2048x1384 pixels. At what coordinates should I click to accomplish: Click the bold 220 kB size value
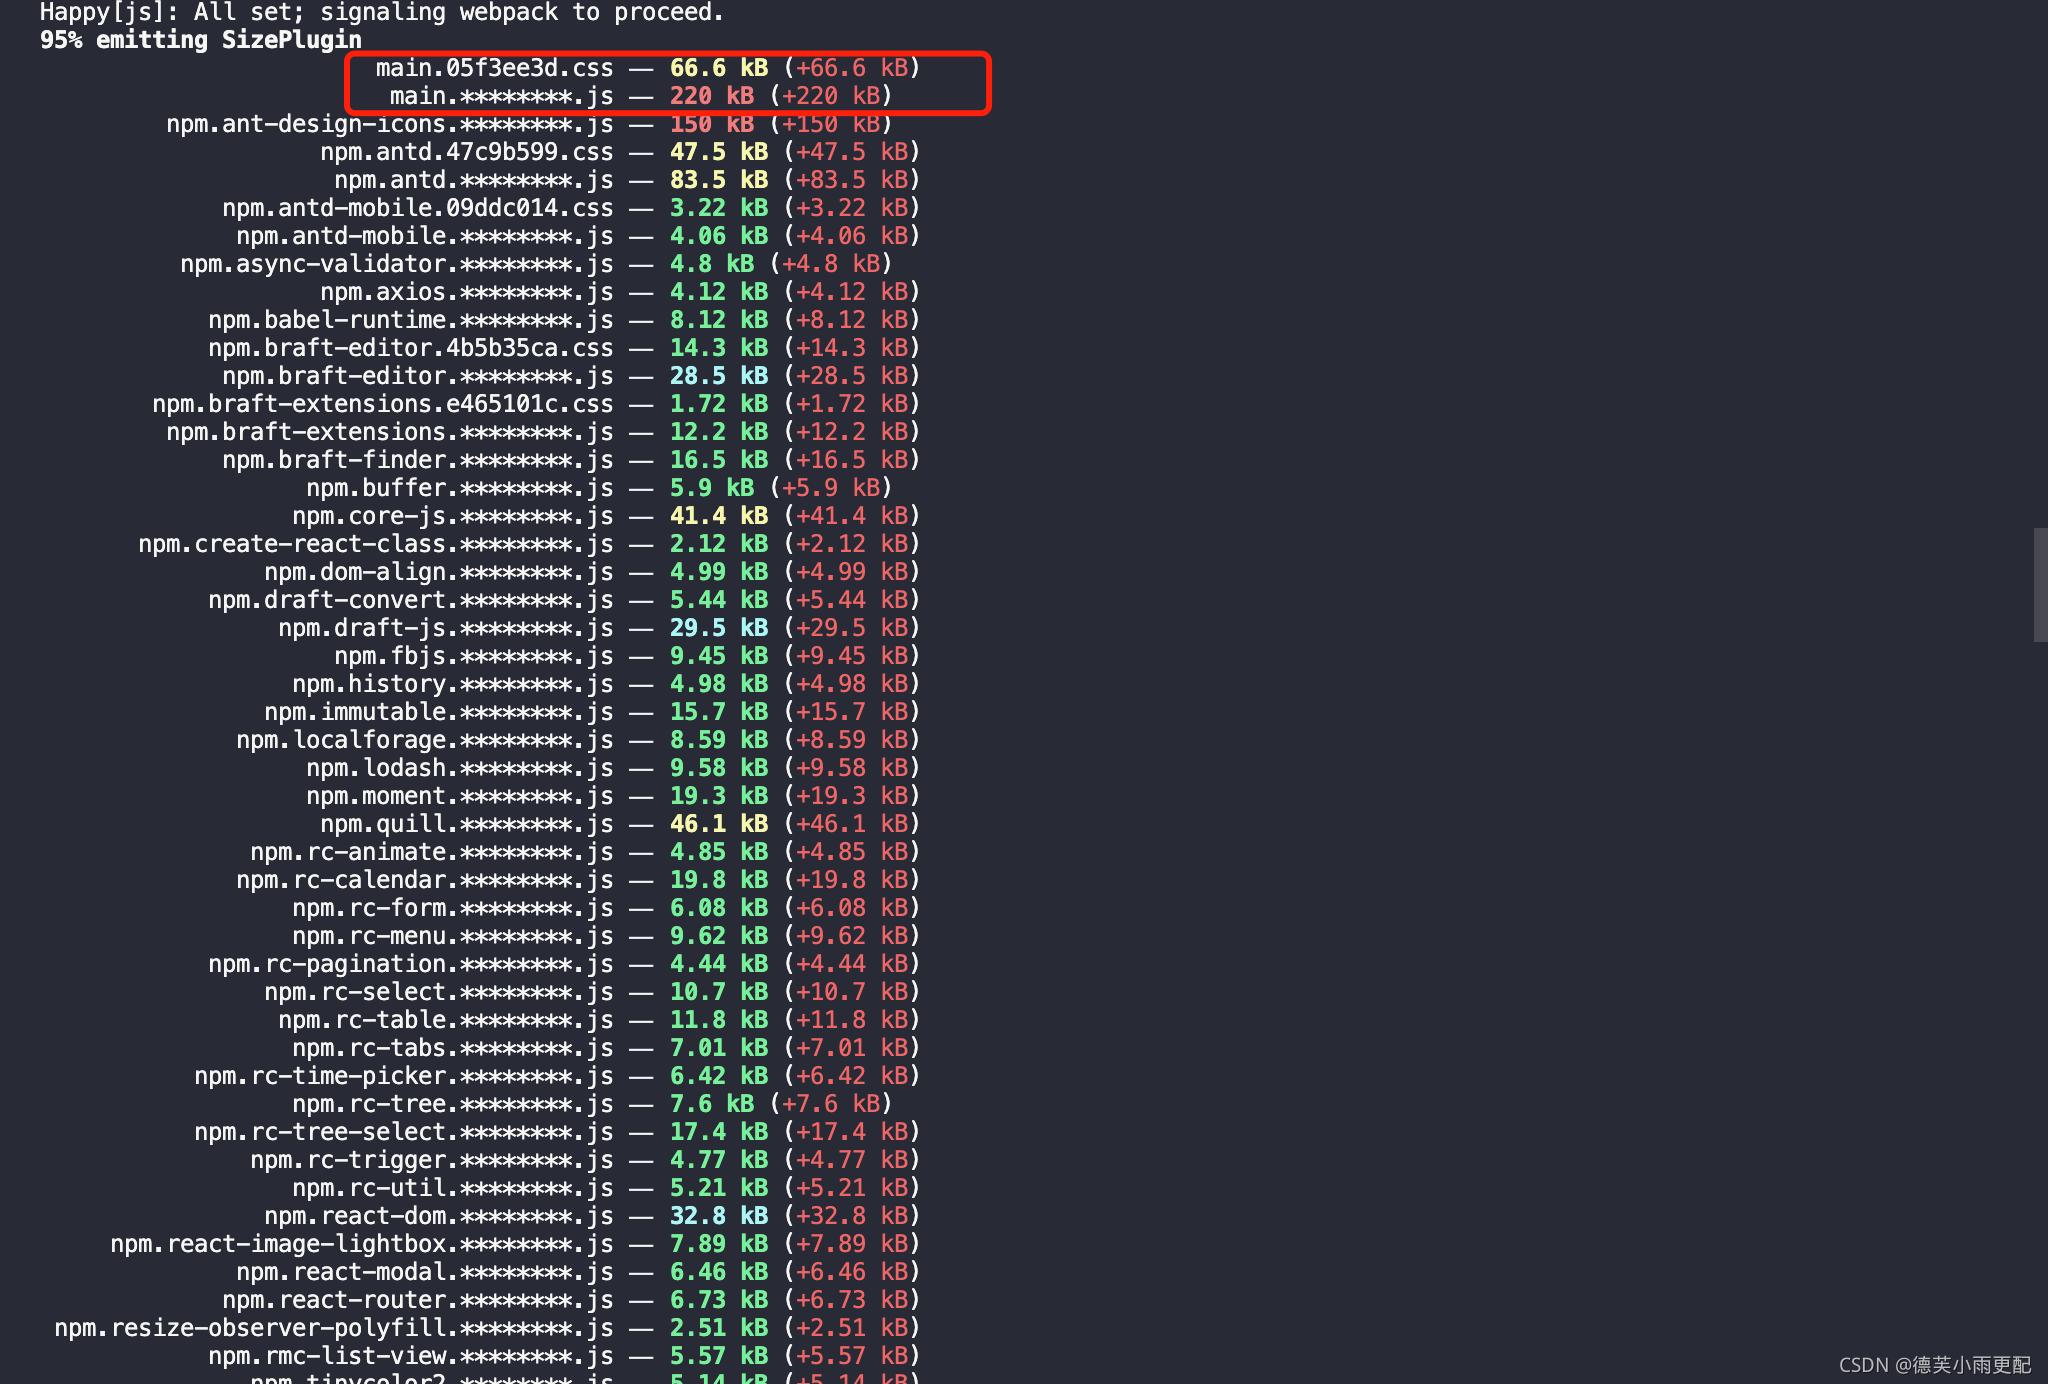[712, 96]
